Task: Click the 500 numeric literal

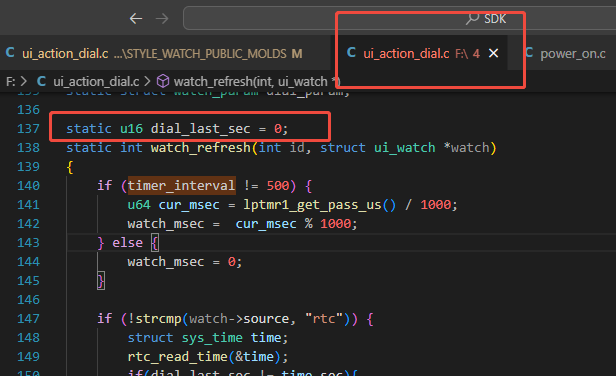Action: (x=278, y=185)
